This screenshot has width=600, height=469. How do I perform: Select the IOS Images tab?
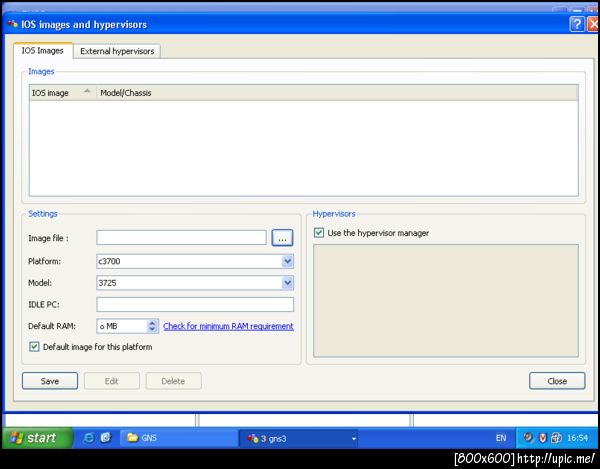coord(42,50)
